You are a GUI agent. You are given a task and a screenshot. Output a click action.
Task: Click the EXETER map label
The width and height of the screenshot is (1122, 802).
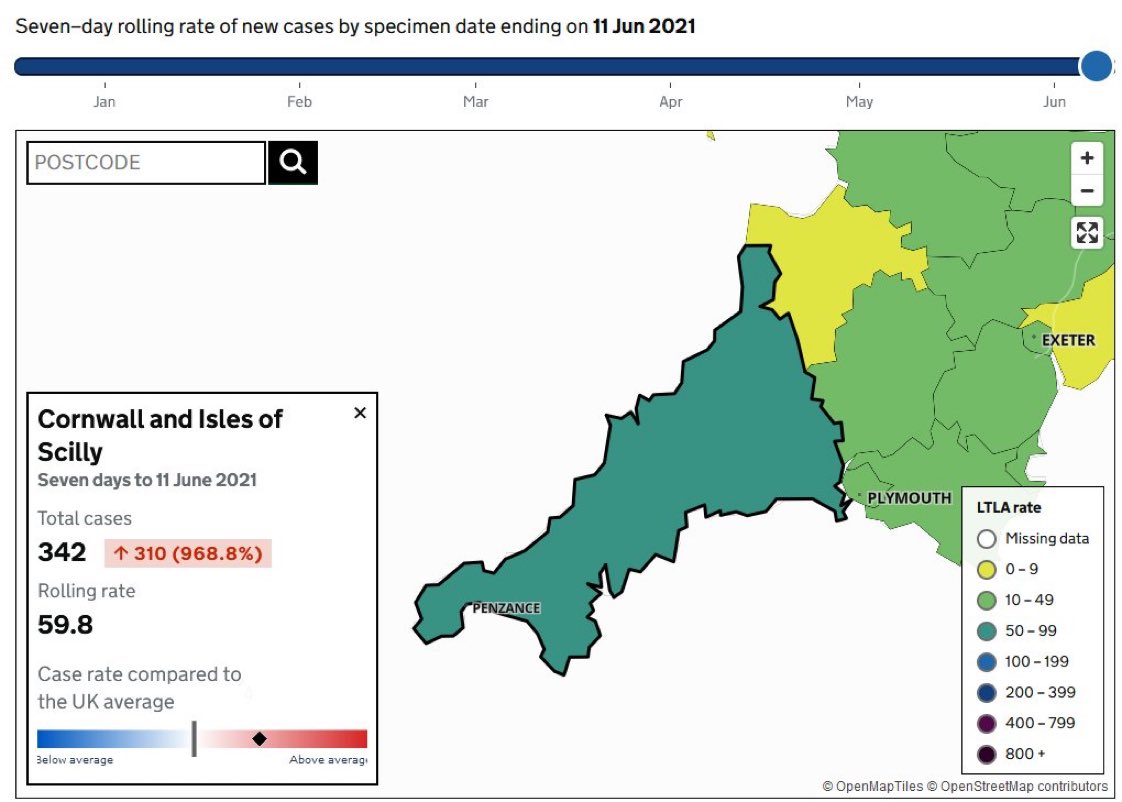(x=1068, y=341)
